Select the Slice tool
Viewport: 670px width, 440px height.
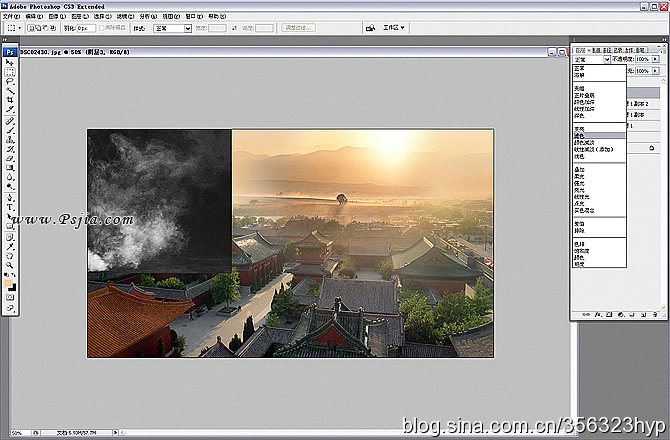click(x=10, y=109)
